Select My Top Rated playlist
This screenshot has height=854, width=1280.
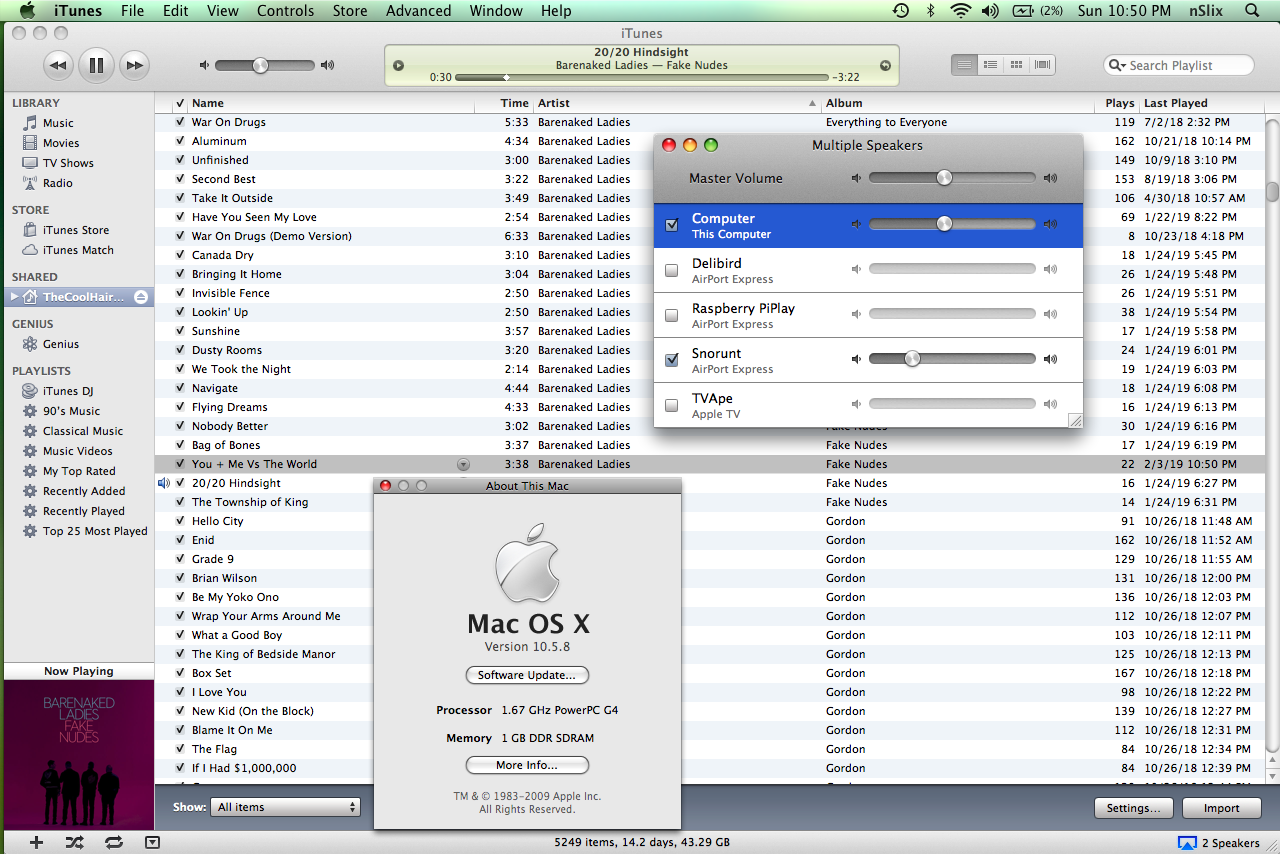coord(79,471)
